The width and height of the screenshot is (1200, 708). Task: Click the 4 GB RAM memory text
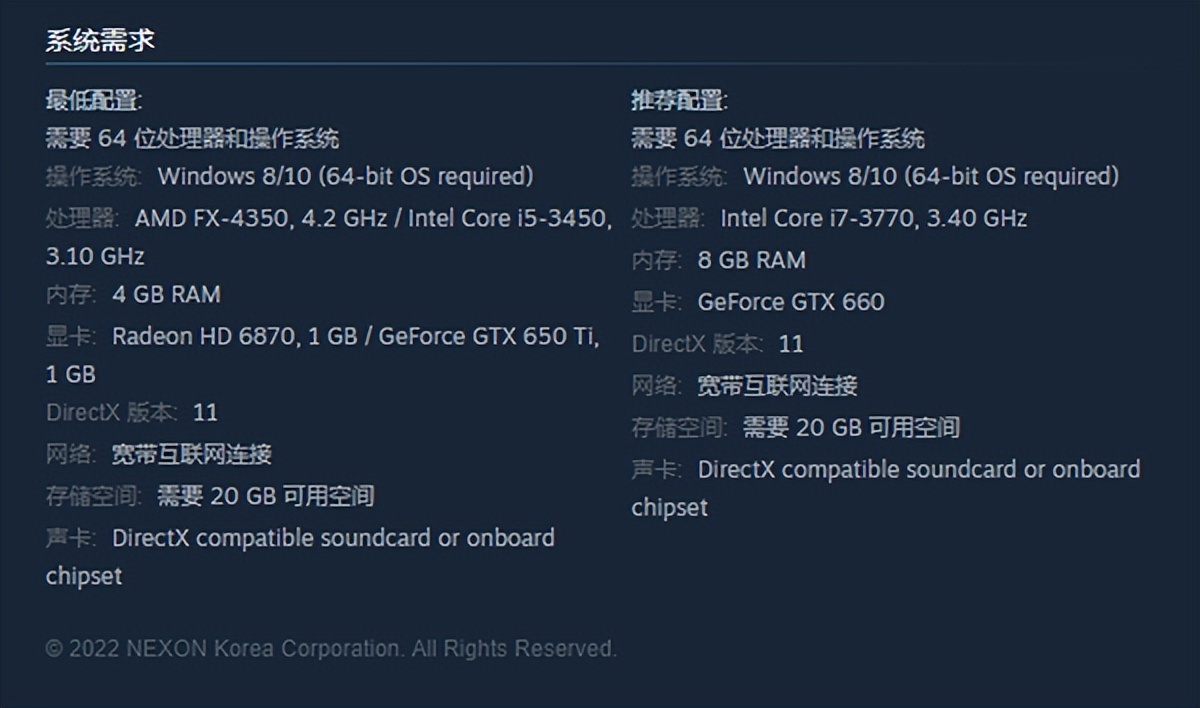(x=166, y=295)
